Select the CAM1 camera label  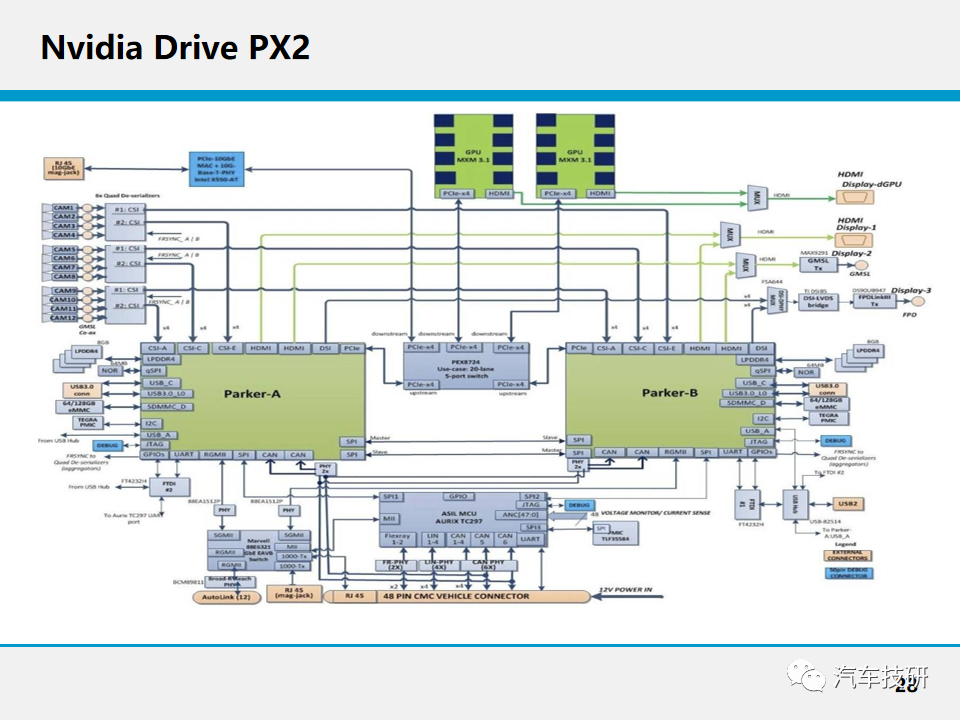(x=64, y=208)
